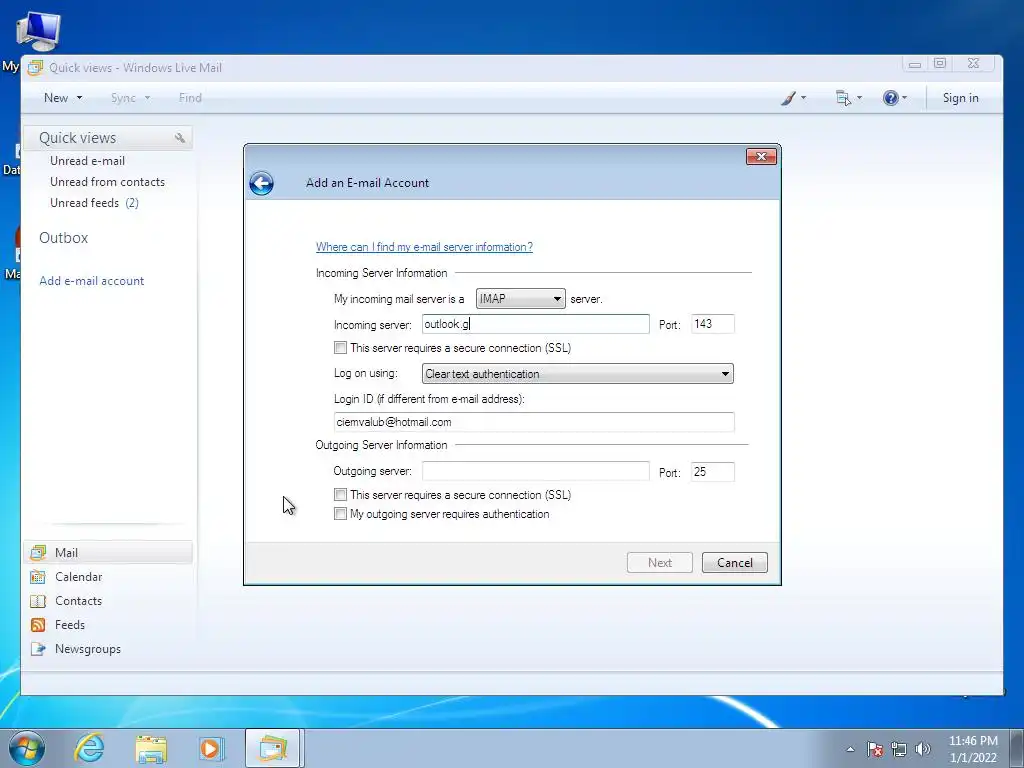Open Windows Explorer folder on the taskbar
Image resolution: width=1024 pixels, height=768 pixels.
pyautogui.click(x=151, y=748)
